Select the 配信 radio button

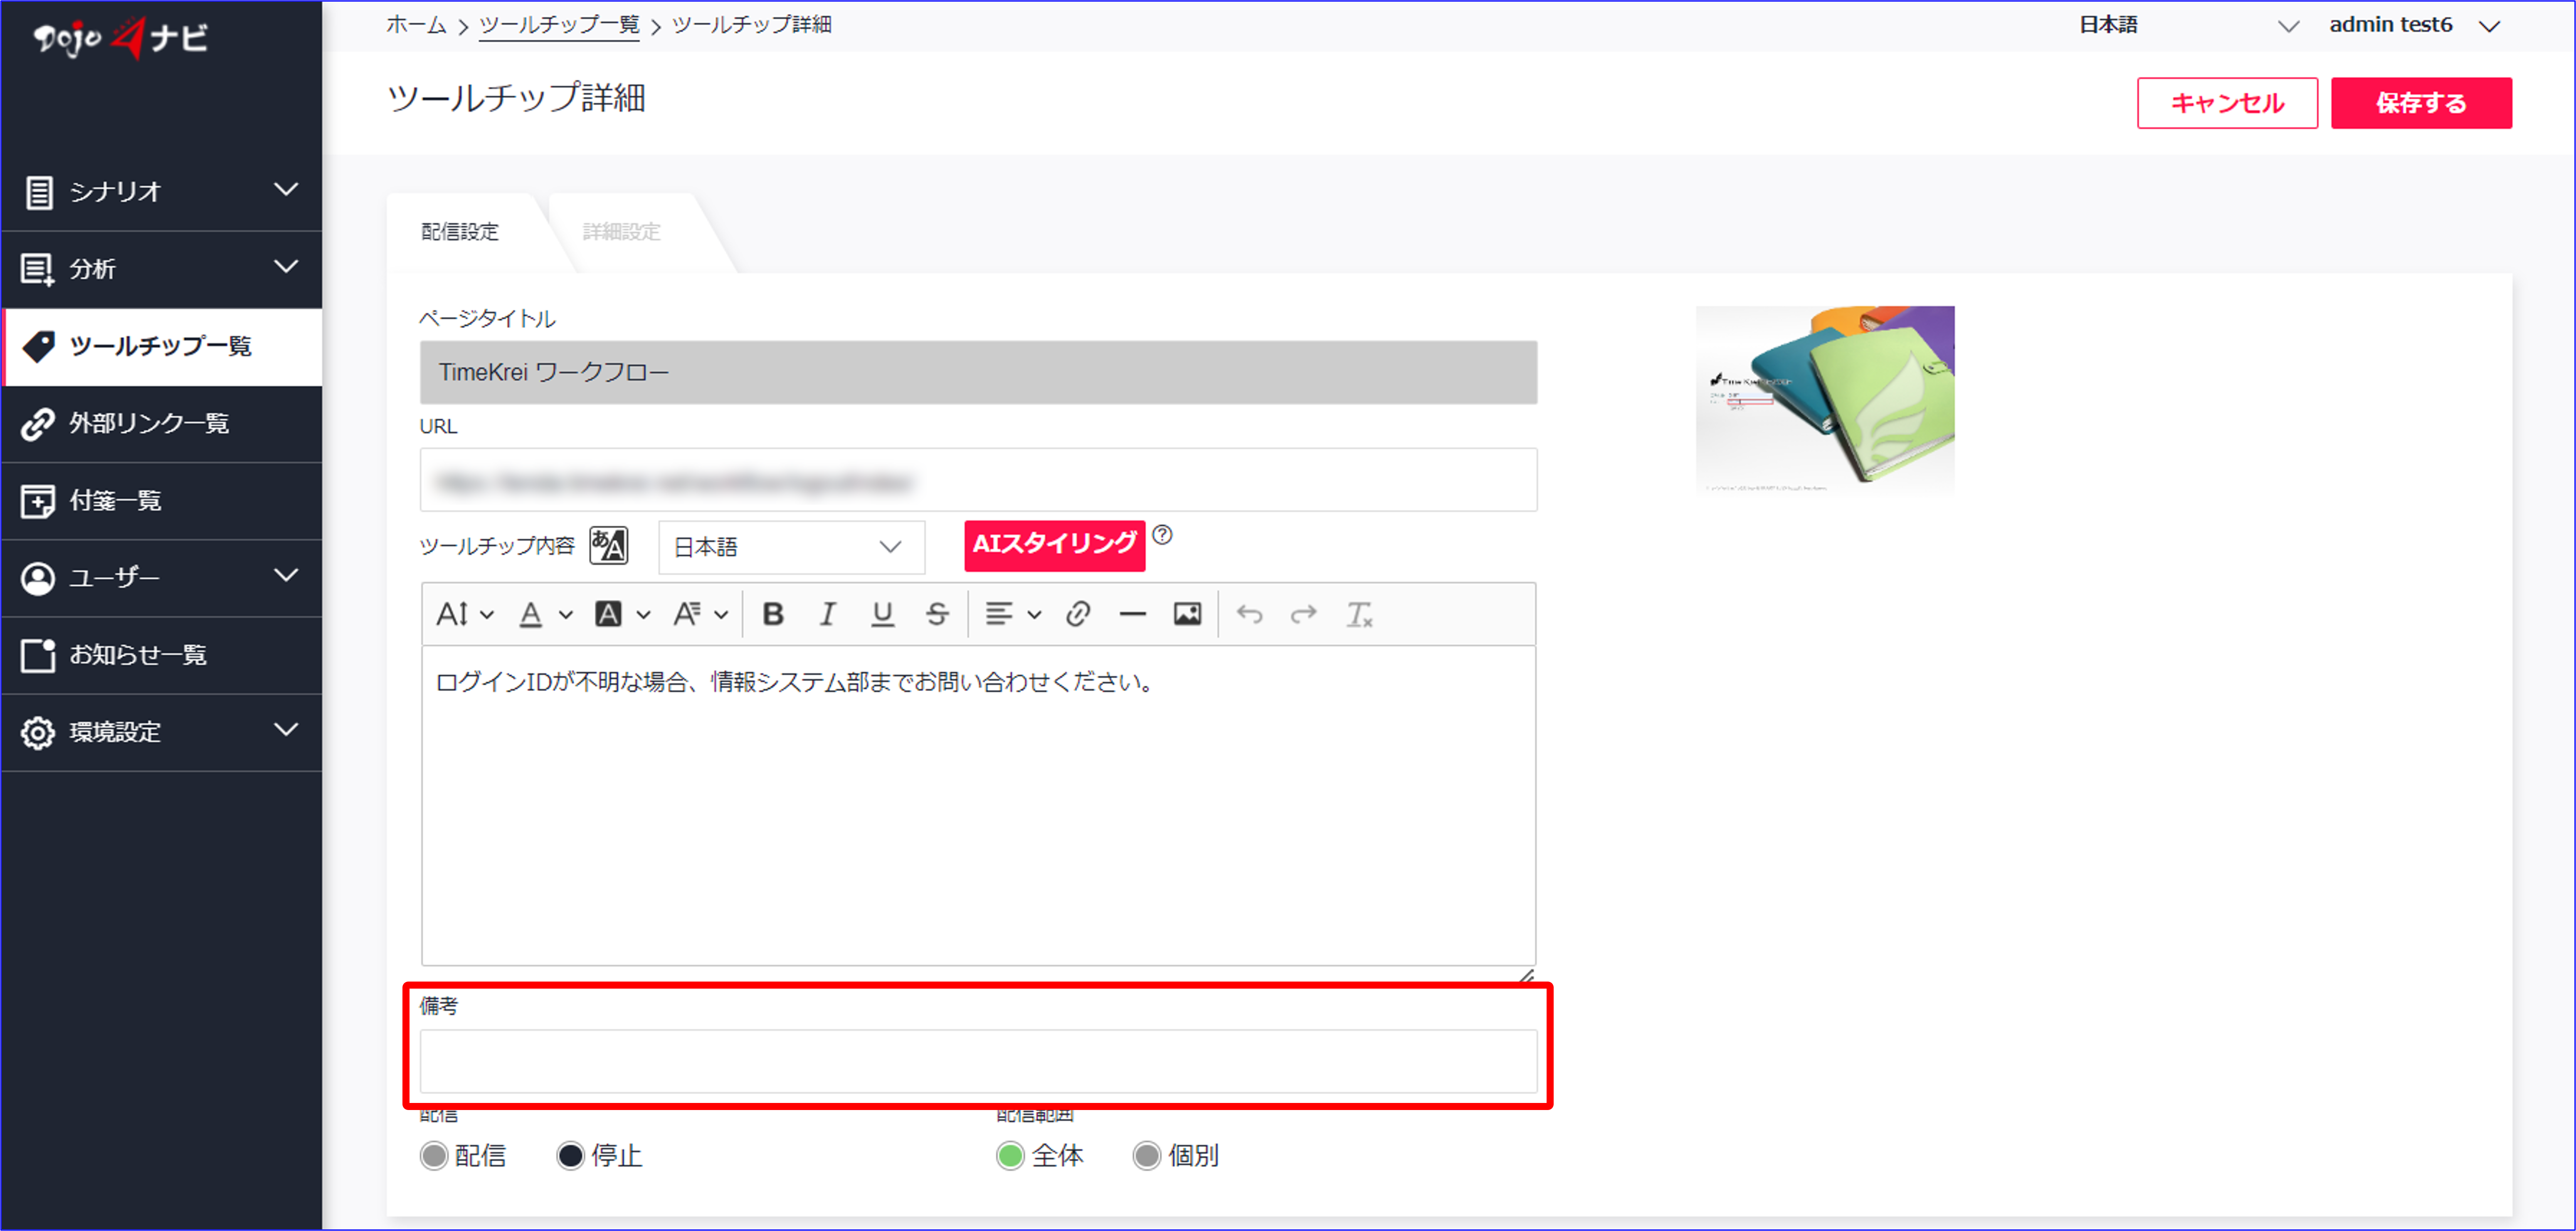434,1156
